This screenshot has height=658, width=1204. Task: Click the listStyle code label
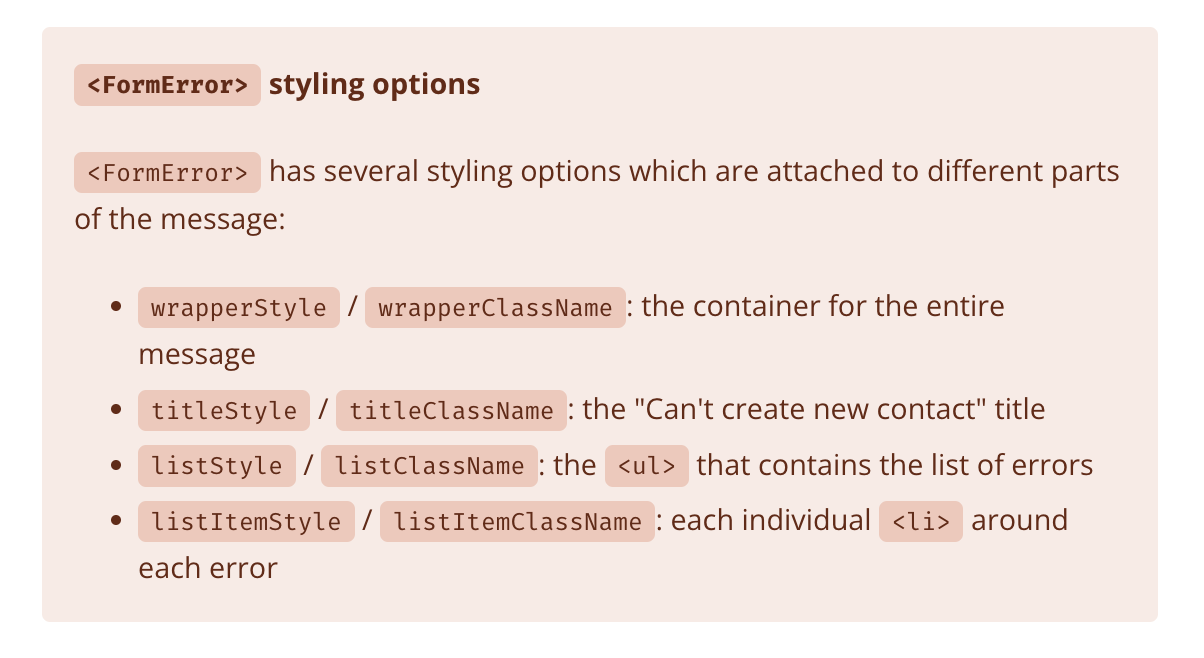[x=217, y=466]
